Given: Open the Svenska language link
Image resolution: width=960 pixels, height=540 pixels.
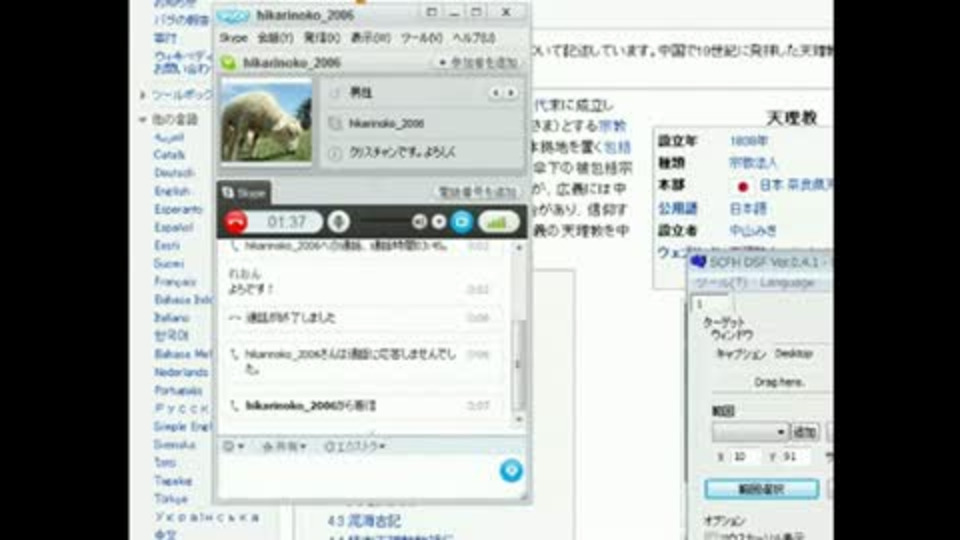Looking at the screenshot, I should [174, 444].
